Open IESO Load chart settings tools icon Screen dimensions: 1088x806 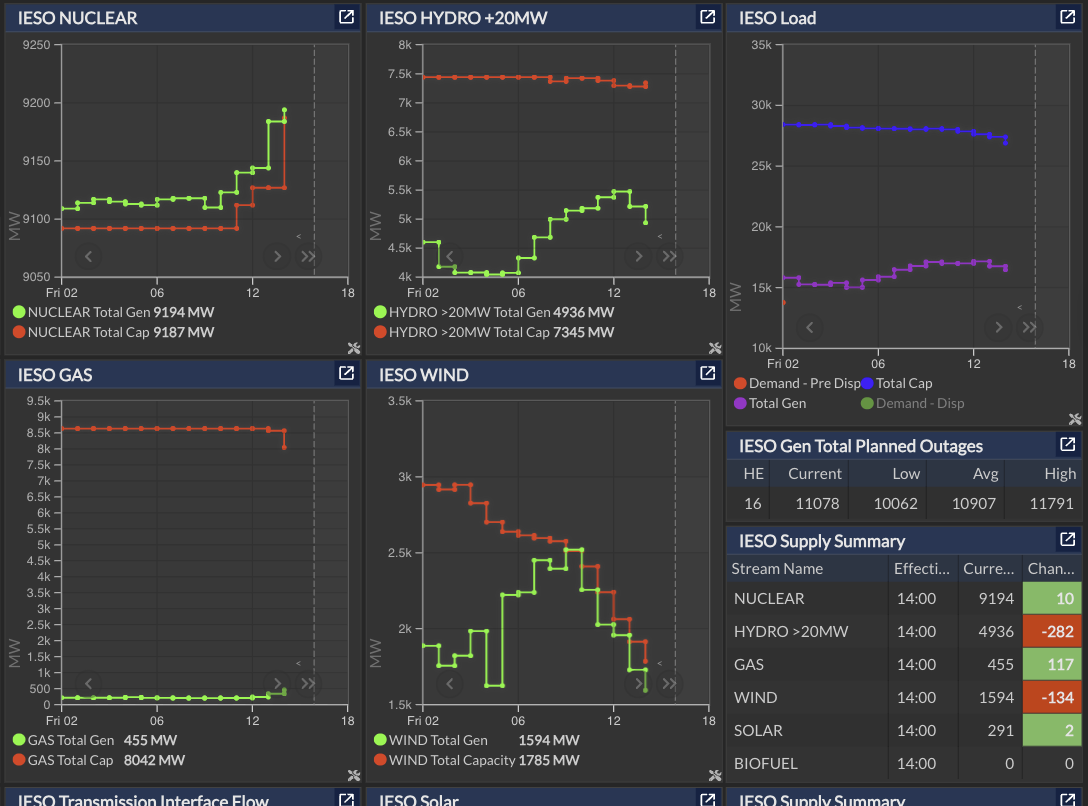[1075, 419]
